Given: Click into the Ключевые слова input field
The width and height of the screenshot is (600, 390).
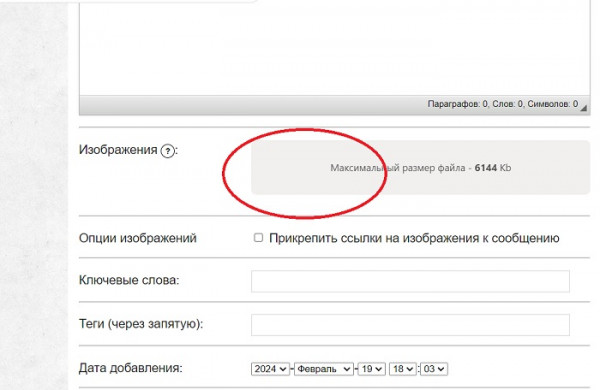Looking at the screenshot, I should 410,281.
